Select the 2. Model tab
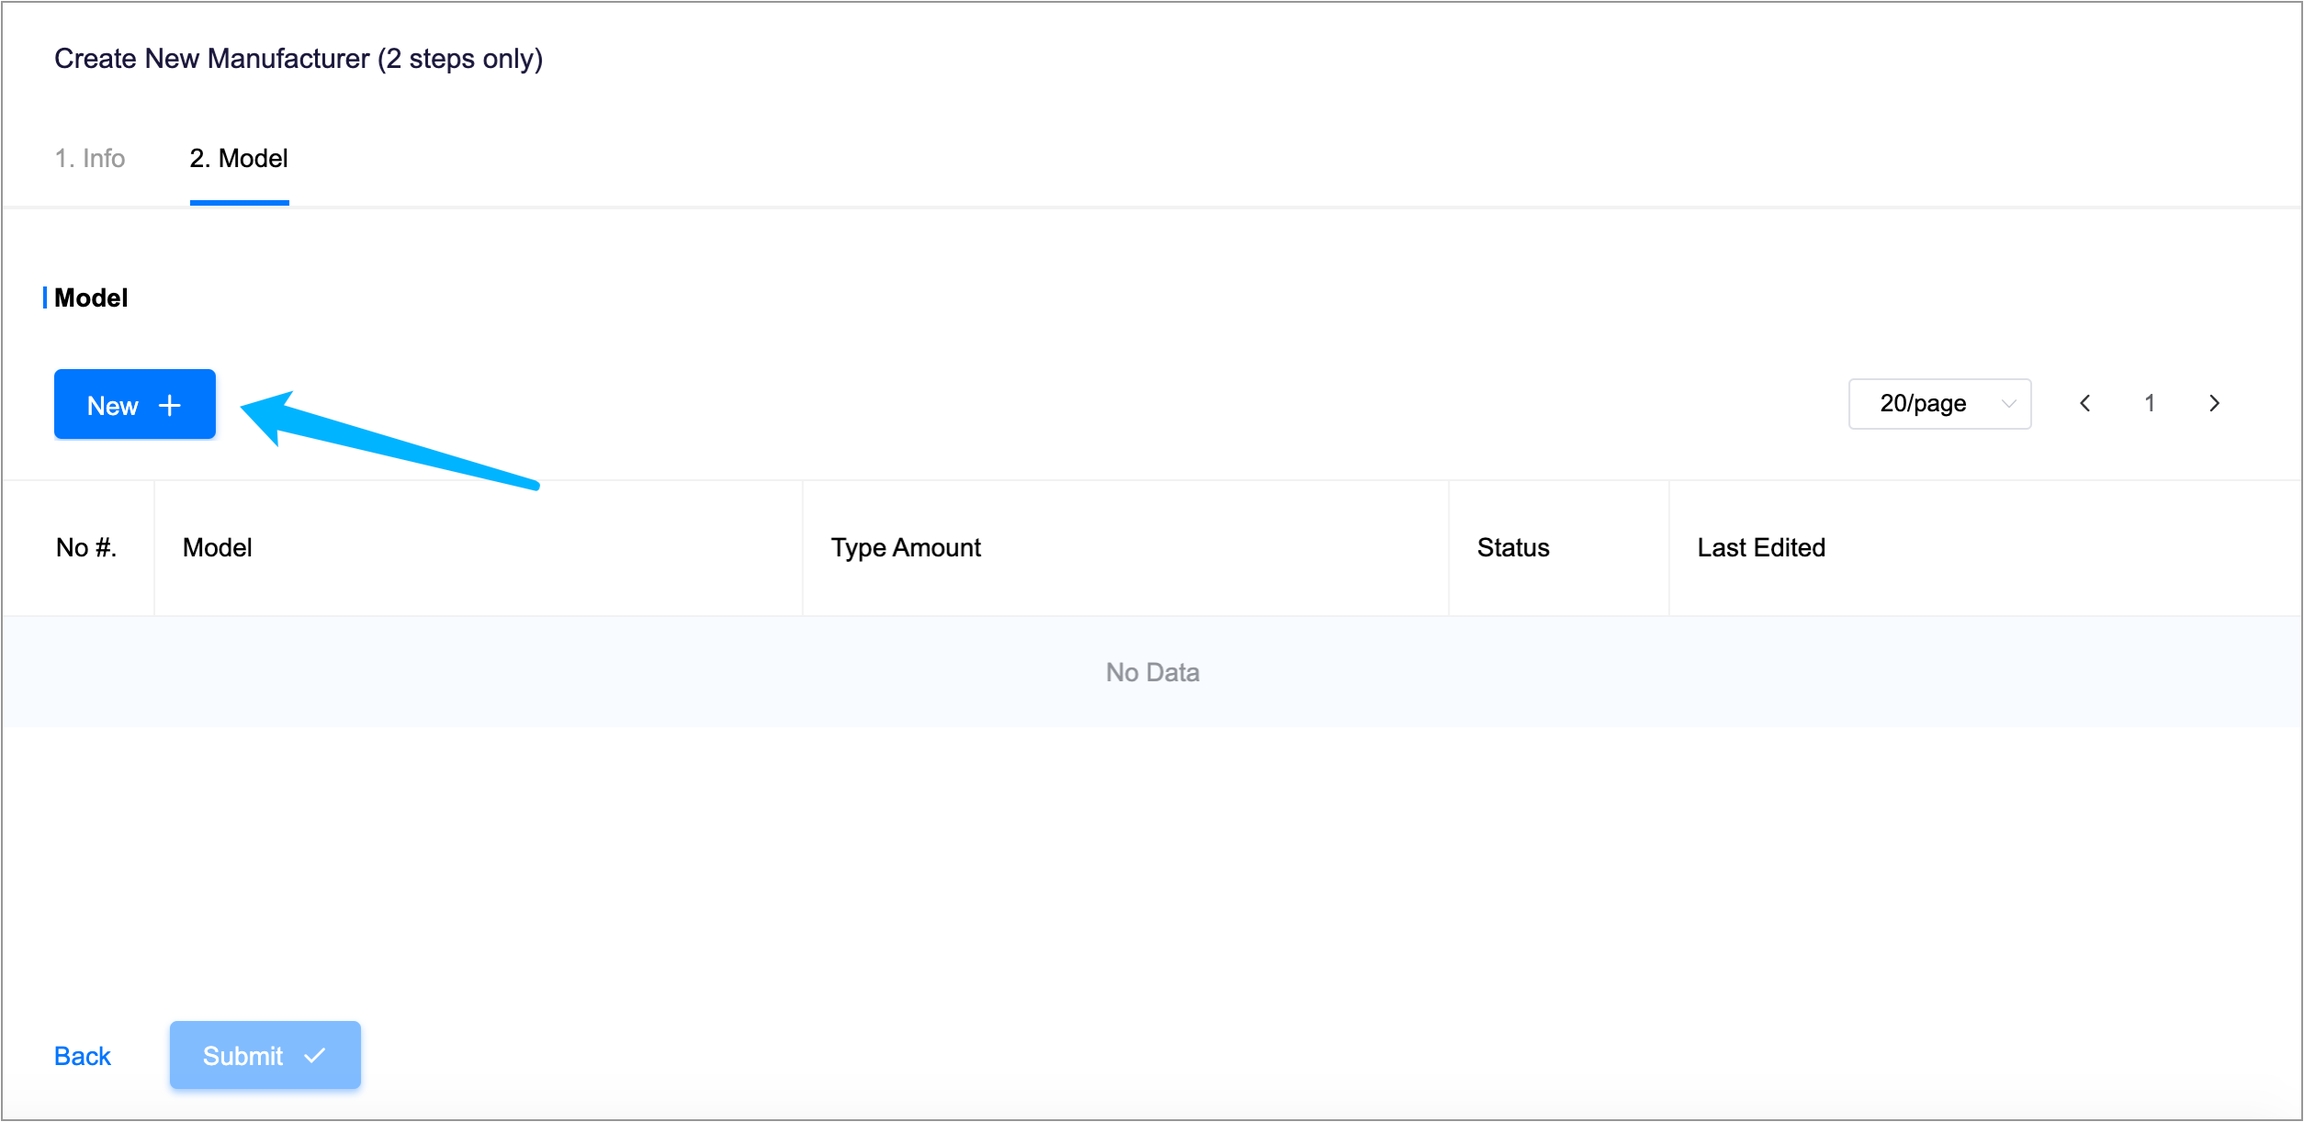 click(239, 158)
